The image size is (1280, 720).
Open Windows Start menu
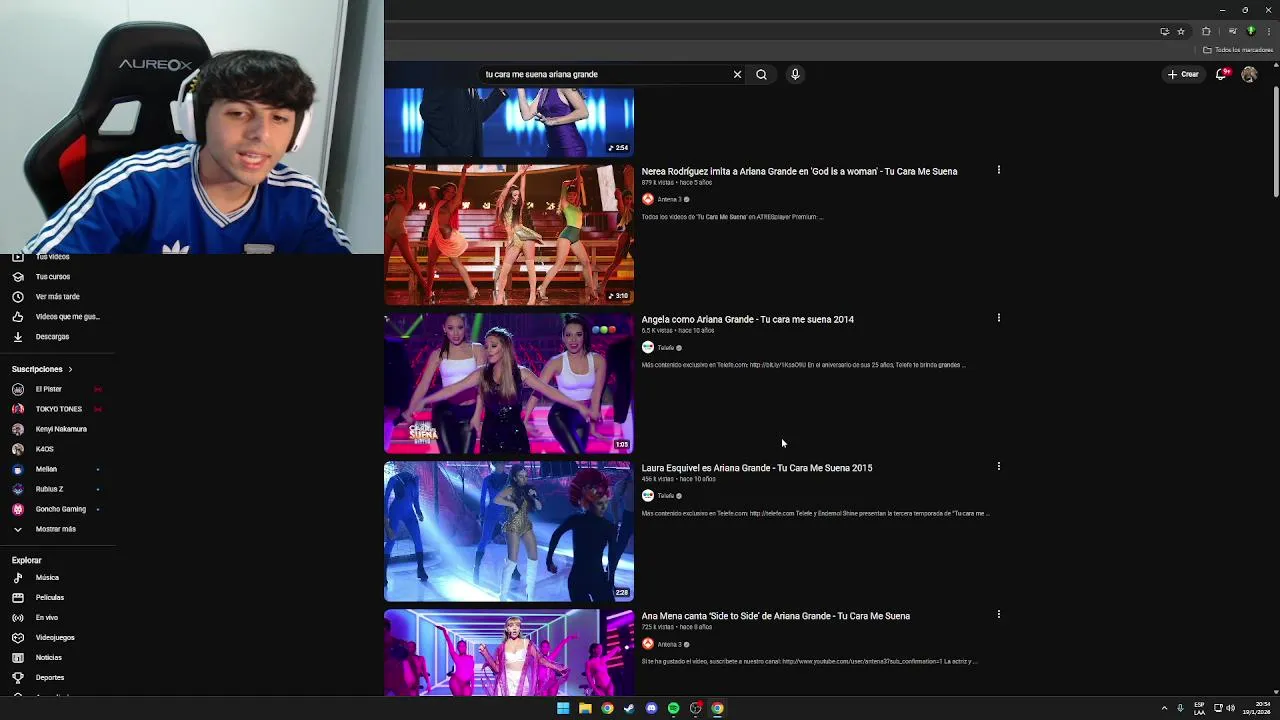click(563, 708)
